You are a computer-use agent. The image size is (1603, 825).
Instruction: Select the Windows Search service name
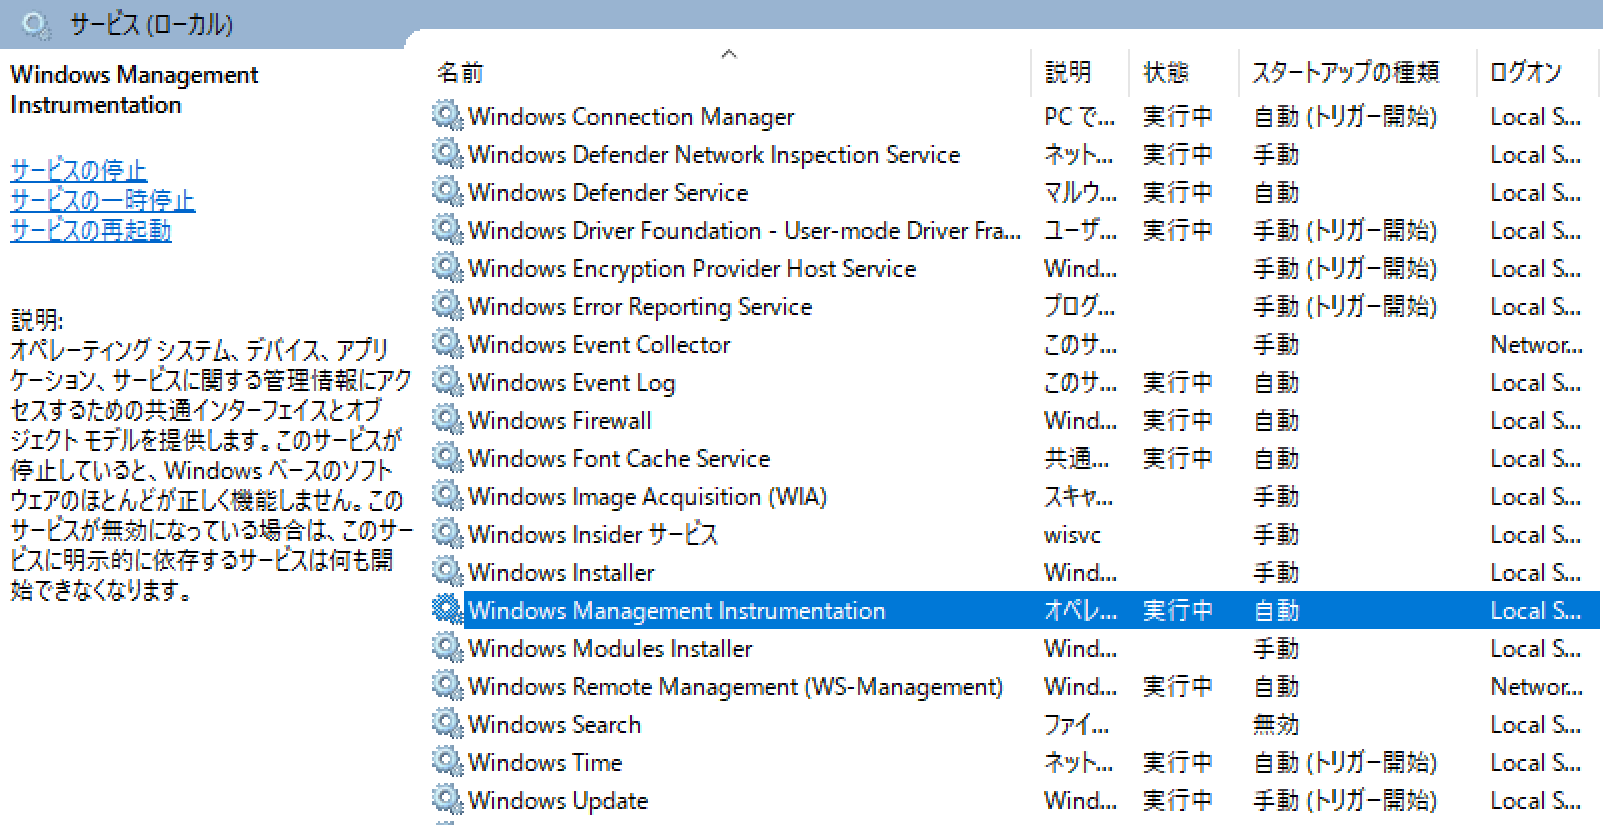pyautogui.click(x=555, y=725)
